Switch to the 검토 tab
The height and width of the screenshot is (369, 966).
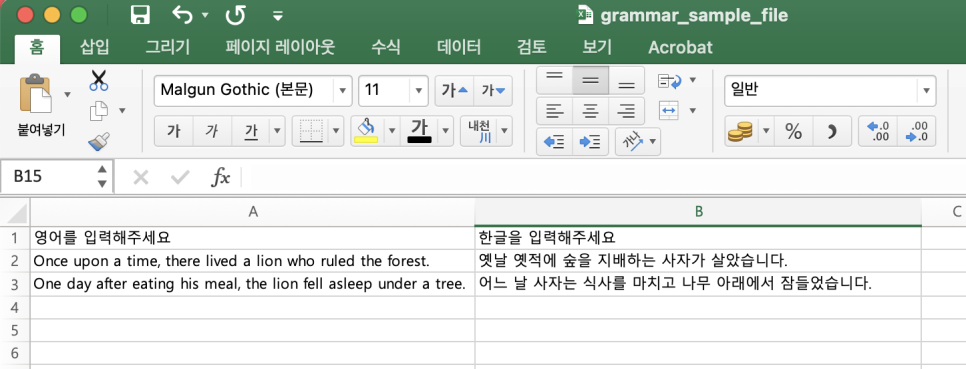[x=532, y=47]
